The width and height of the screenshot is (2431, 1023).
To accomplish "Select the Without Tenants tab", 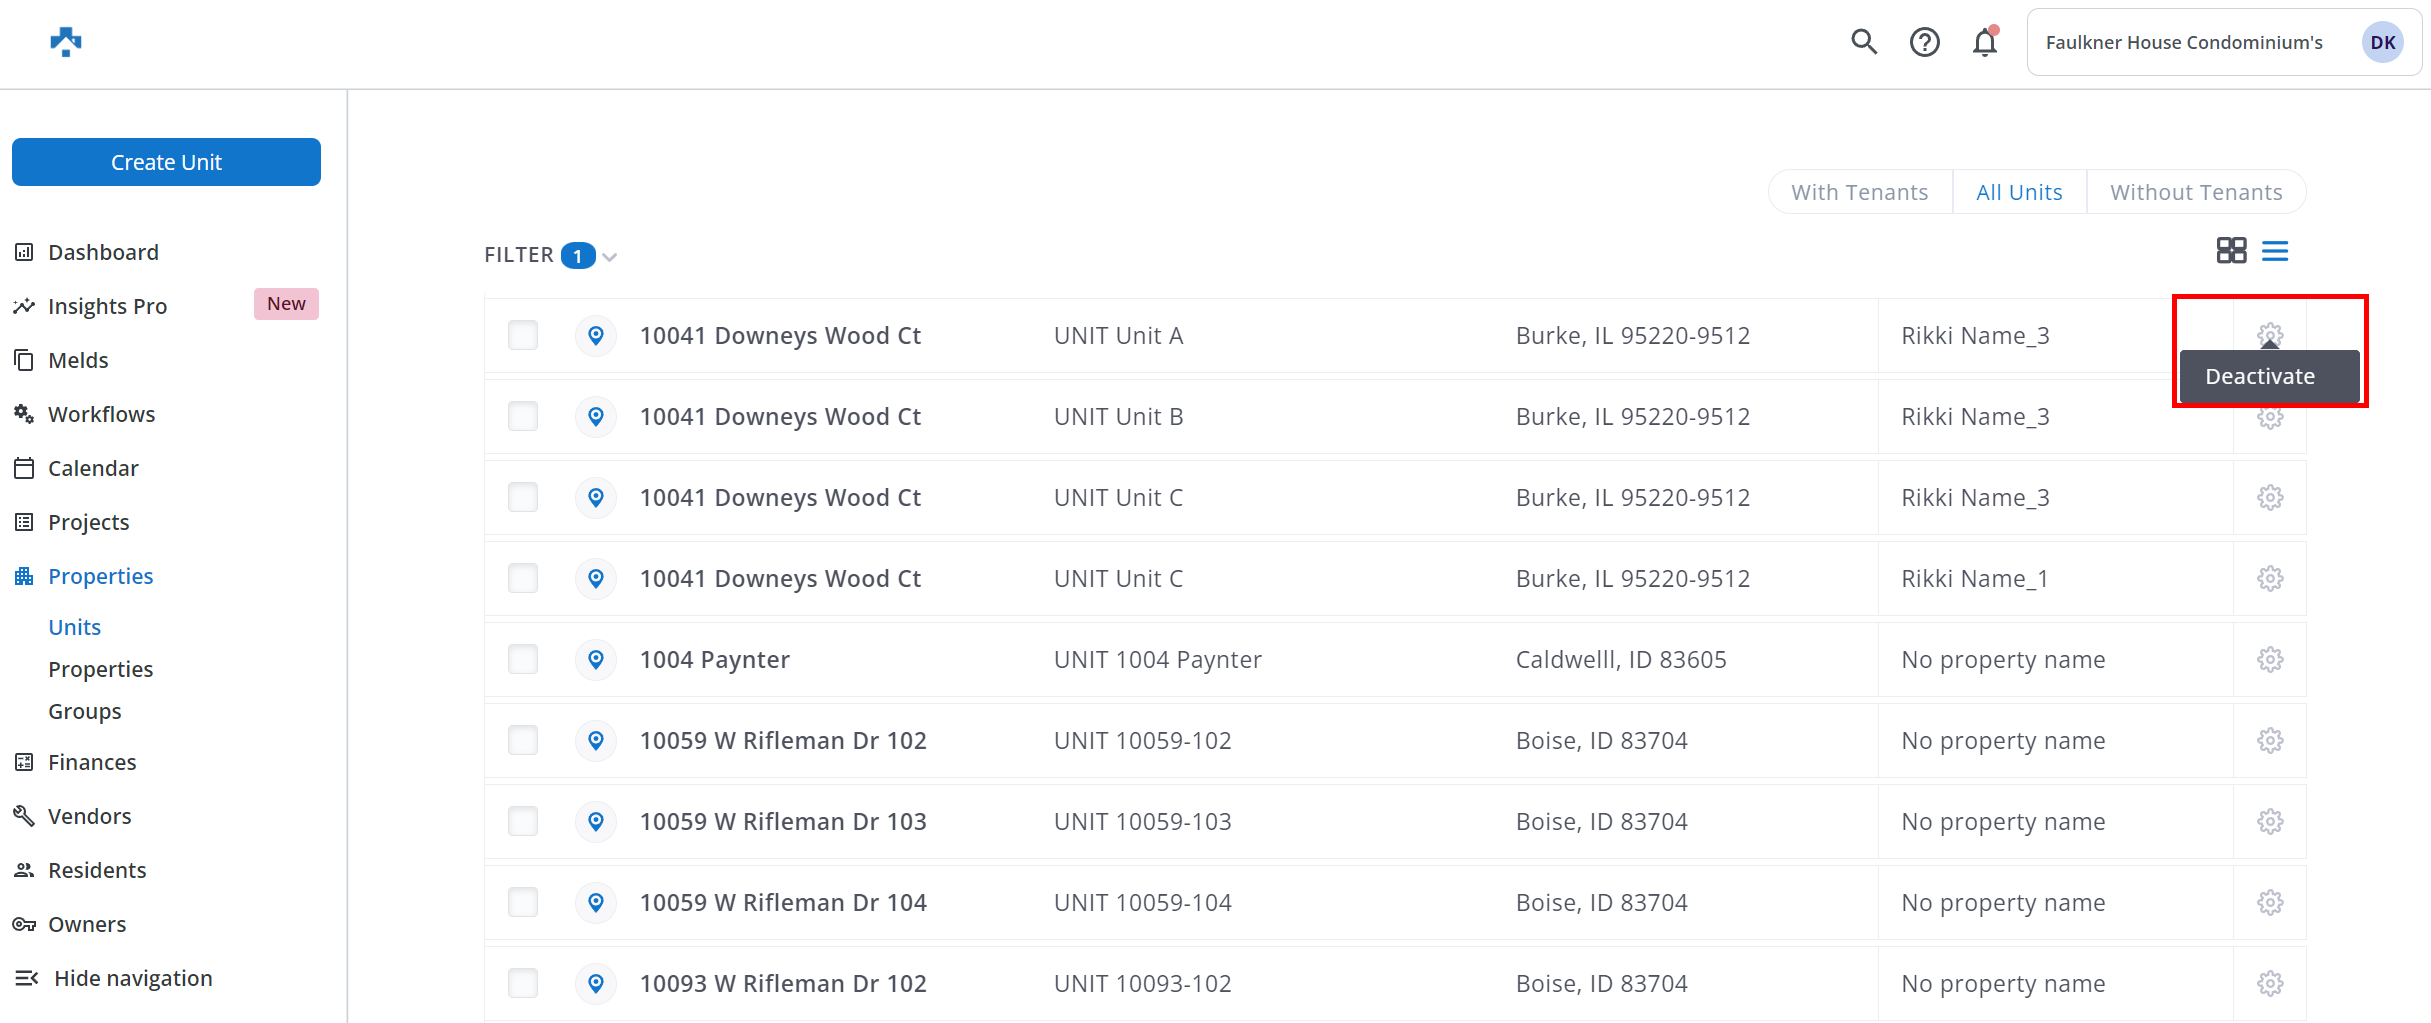I will [x=2196, y=192].
